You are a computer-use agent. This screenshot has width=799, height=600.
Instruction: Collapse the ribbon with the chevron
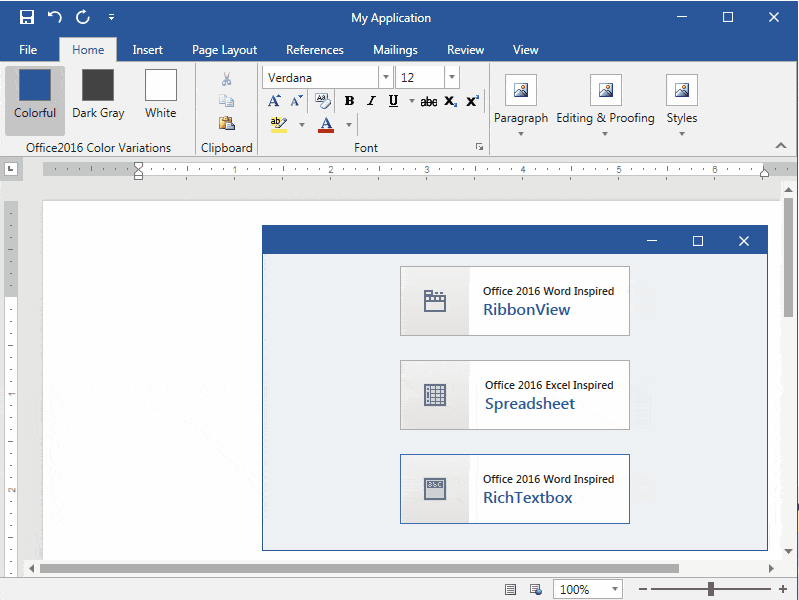click(x=781, y=145)
